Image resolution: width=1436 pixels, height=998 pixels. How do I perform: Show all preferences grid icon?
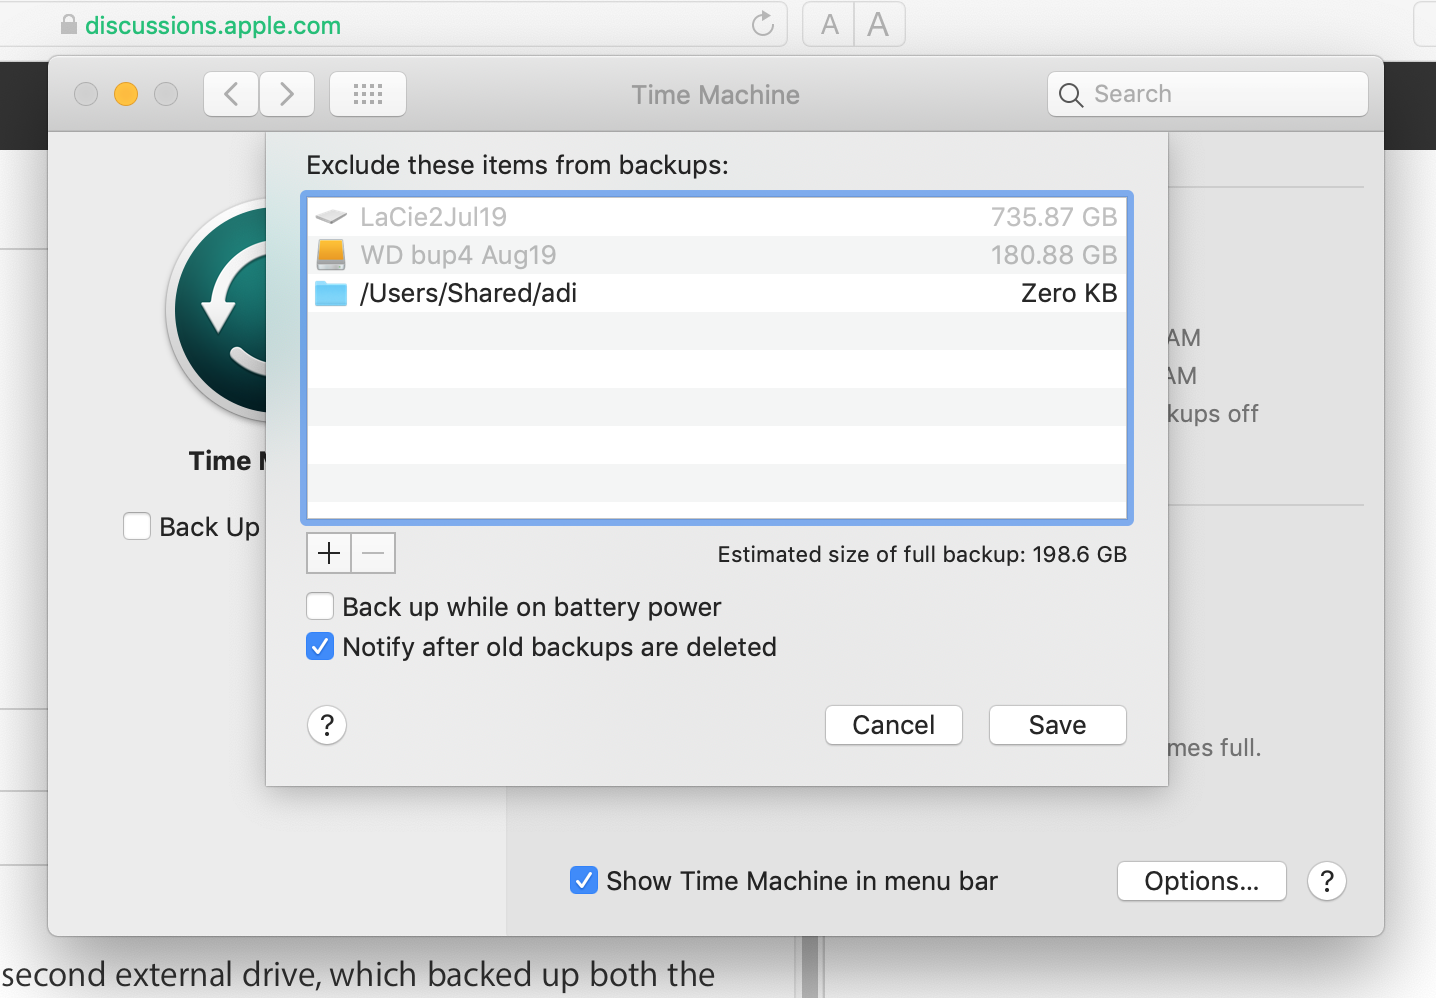pyautogui.click(x=368, y=94)
